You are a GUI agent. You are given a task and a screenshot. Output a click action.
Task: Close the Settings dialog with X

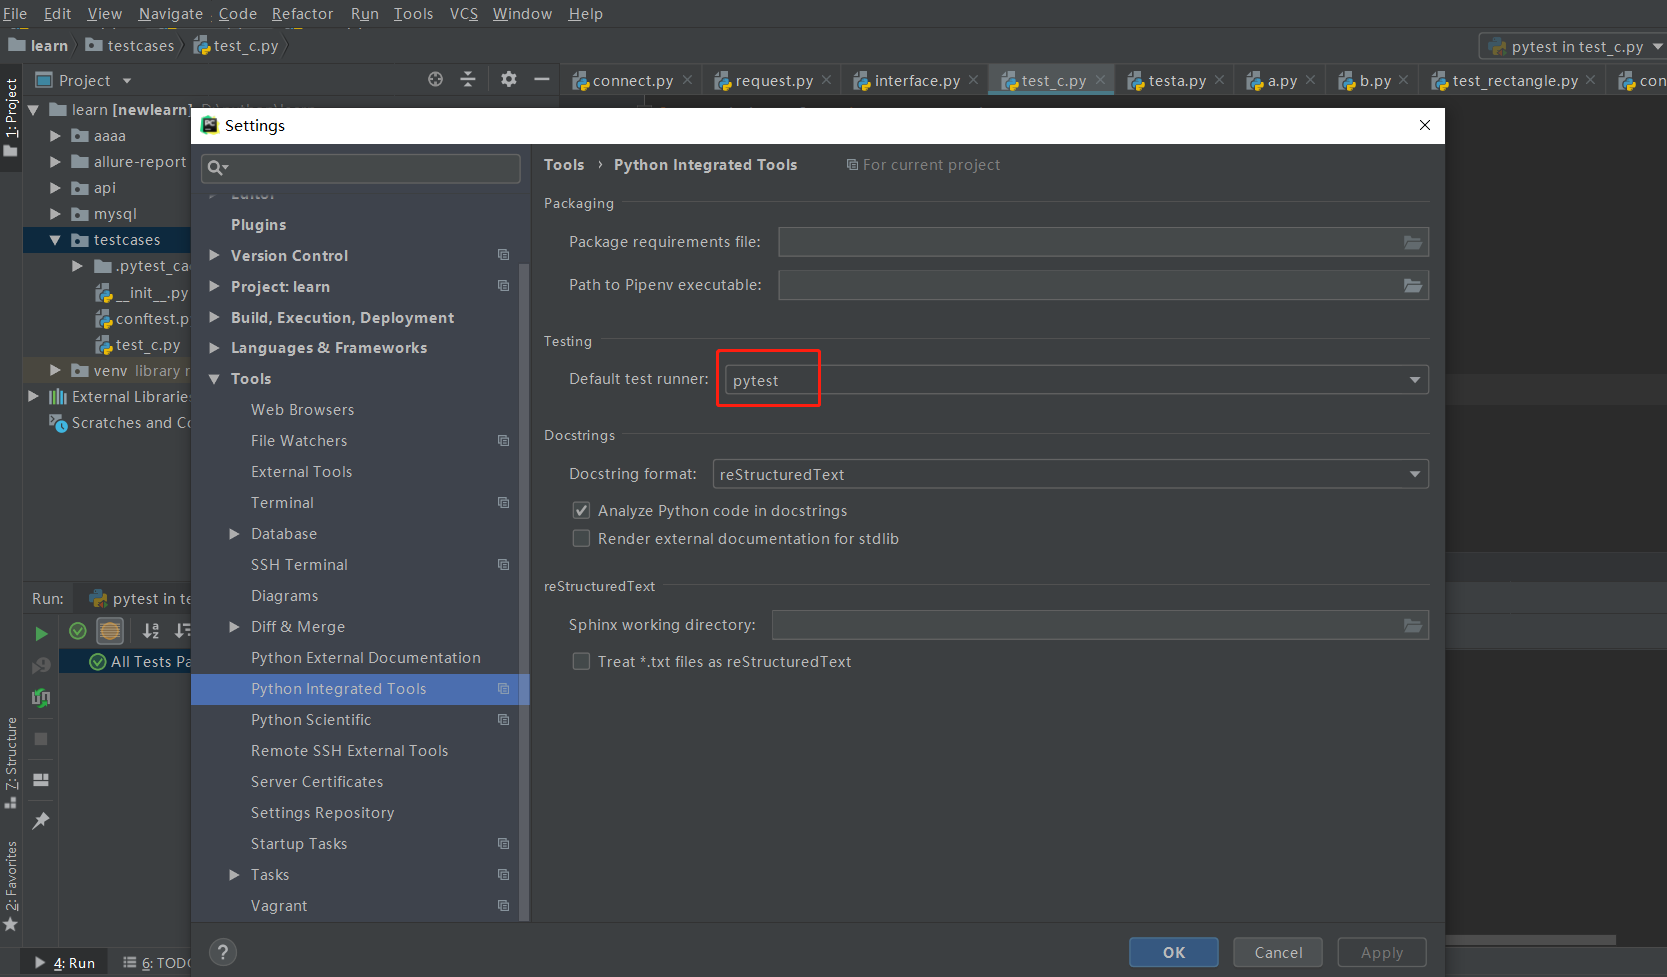click(x=1425, y=125)
